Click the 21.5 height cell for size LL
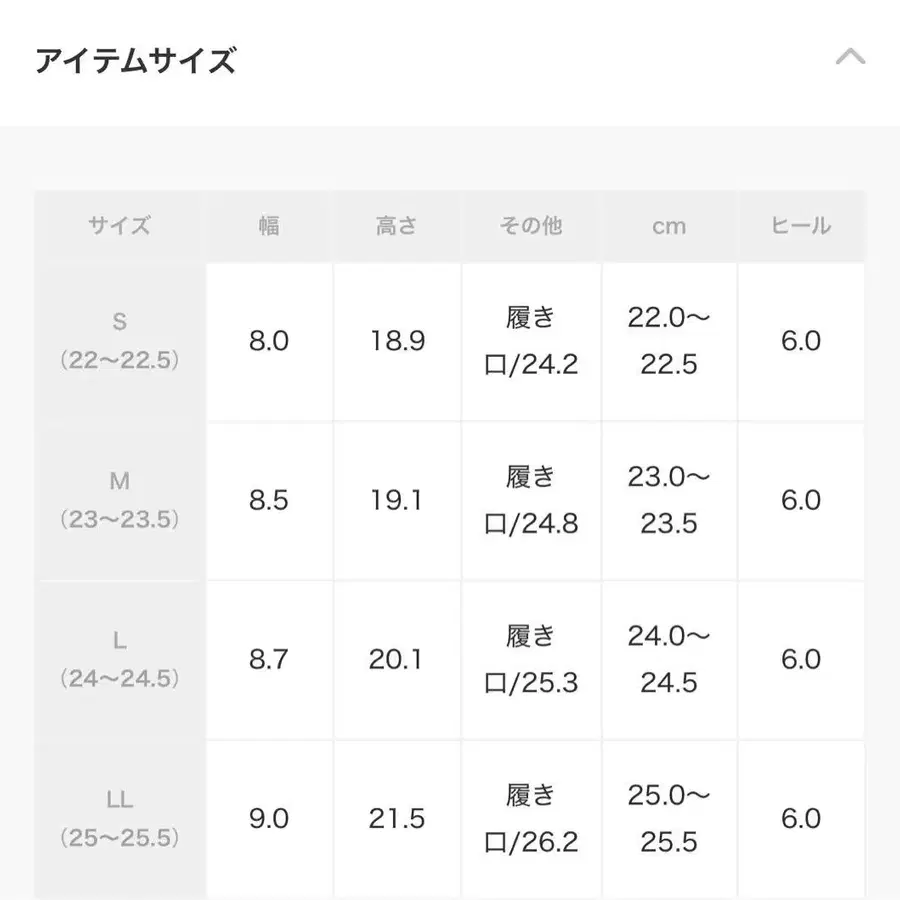This screenshot has height=900, width=900. [397, 818]
